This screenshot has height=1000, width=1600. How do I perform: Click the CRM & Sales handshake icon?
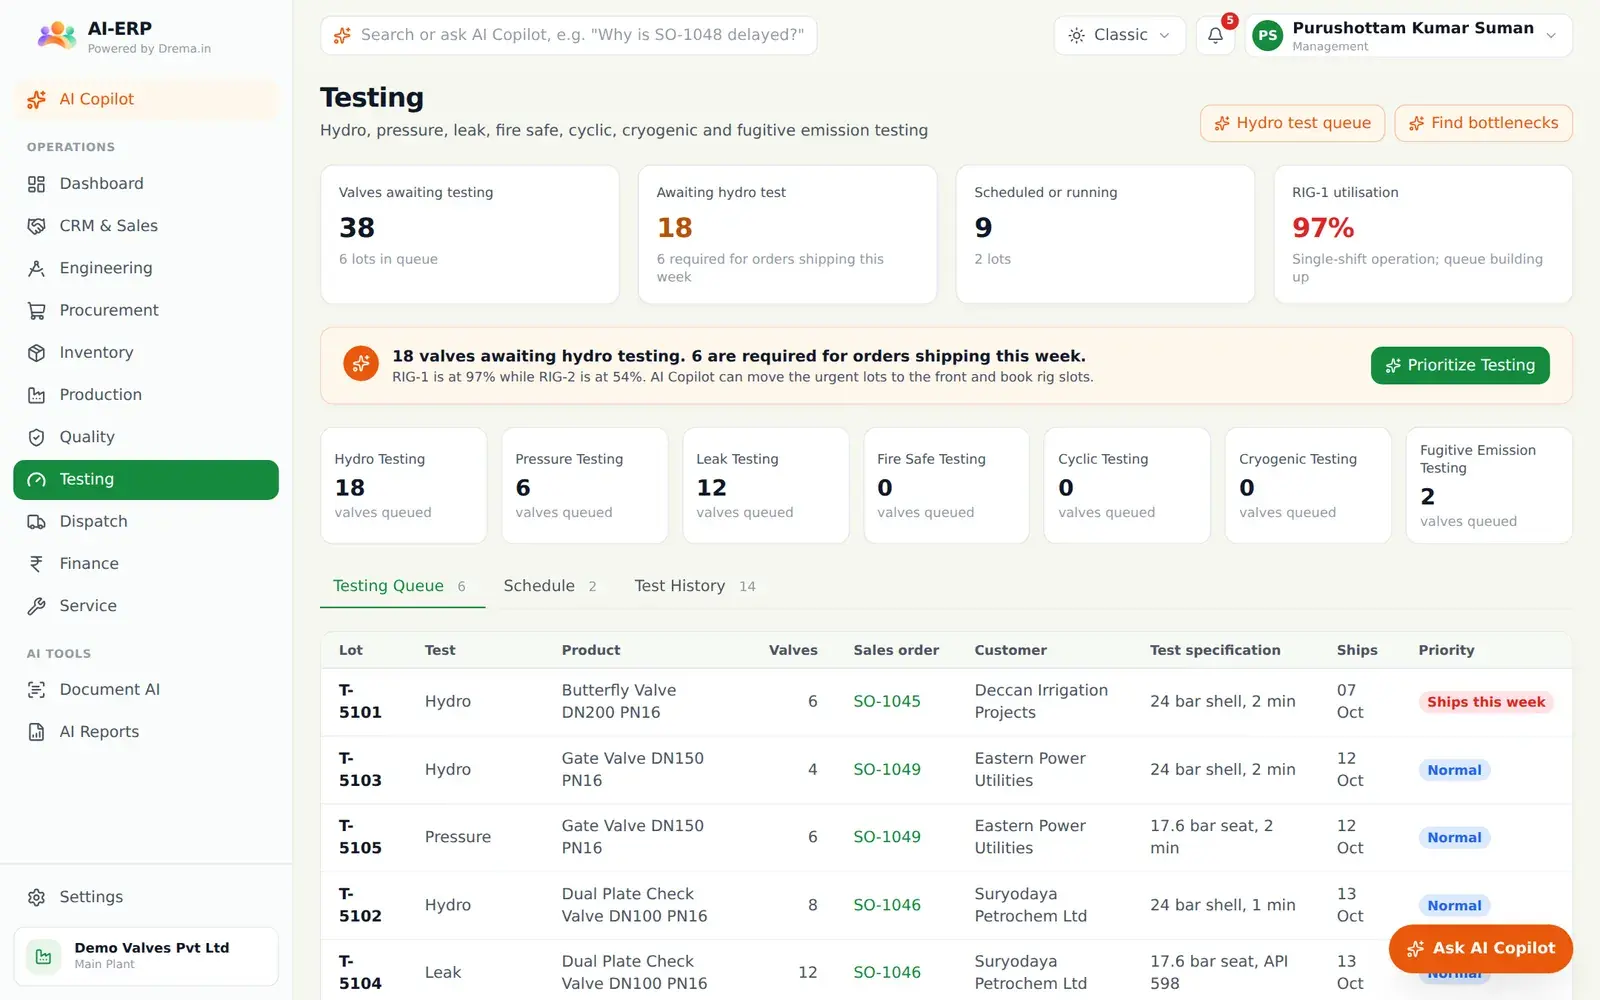(37, 226)
